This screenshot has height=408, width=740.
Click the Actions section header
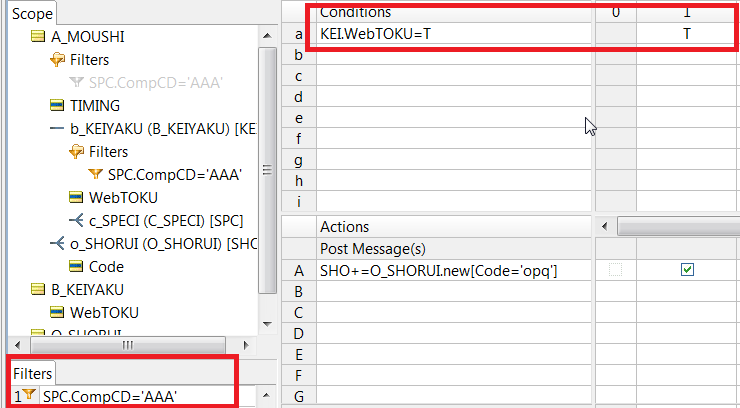[454, 227]
